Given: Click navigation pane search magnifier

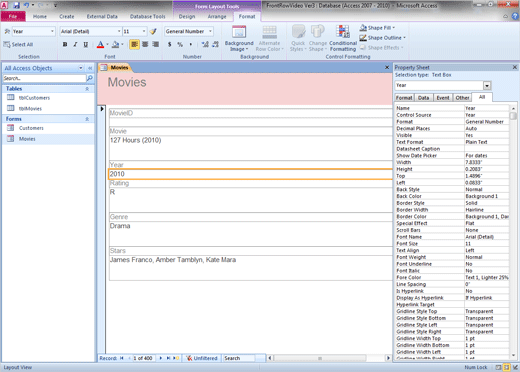Looking at the screenshot, I should pyautogui.click(x=90, y=78).
